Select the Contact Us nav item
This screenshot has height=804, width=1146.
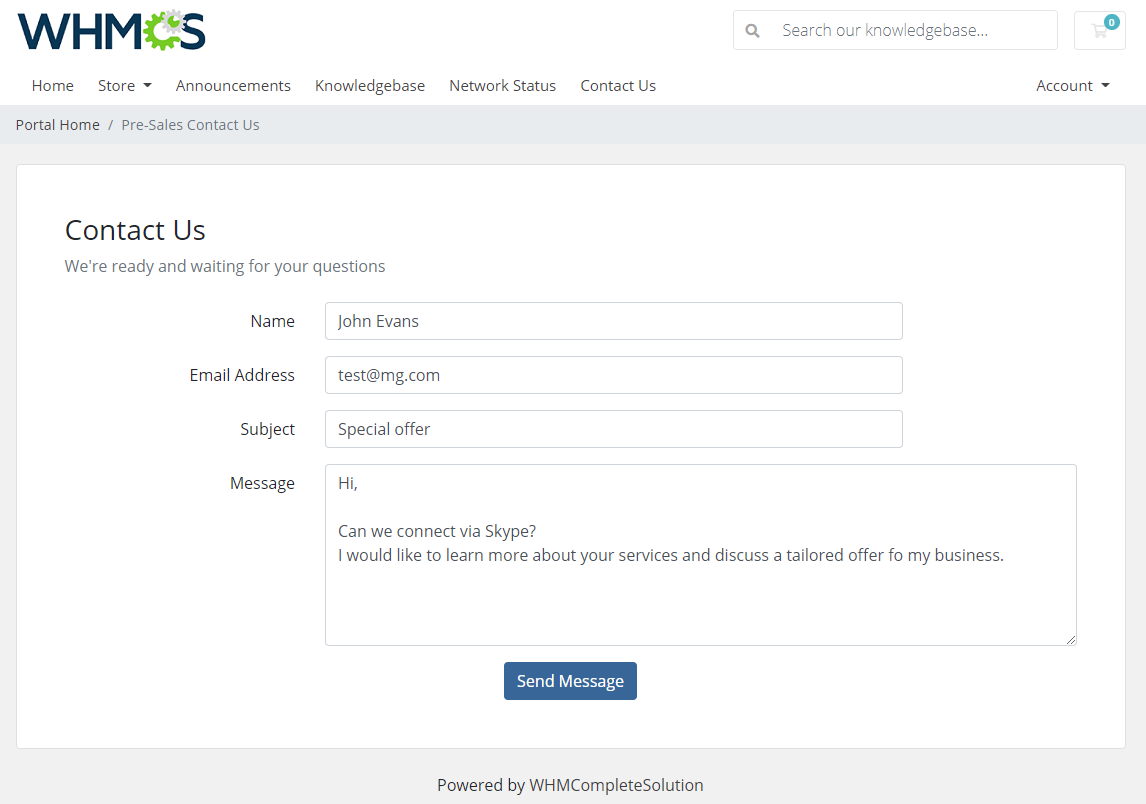(618, 85)
